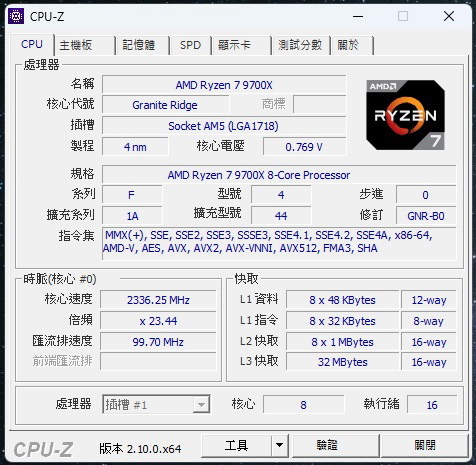Screen dimensions: 476x465
Task: Expand the 工具 dropdown arrow
Action: coord(279,445)
